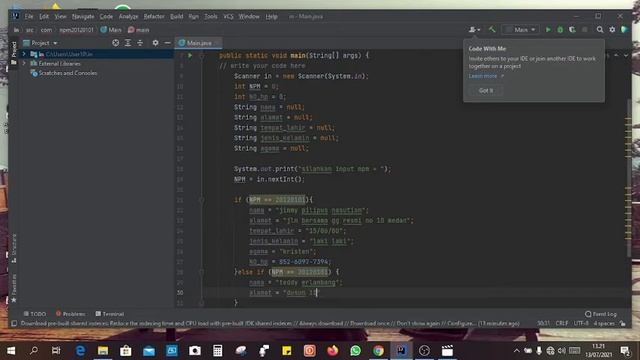Screen dimensions: 640x360
Task: Open File Explorer from taskbar
Action: click(103, 351)
